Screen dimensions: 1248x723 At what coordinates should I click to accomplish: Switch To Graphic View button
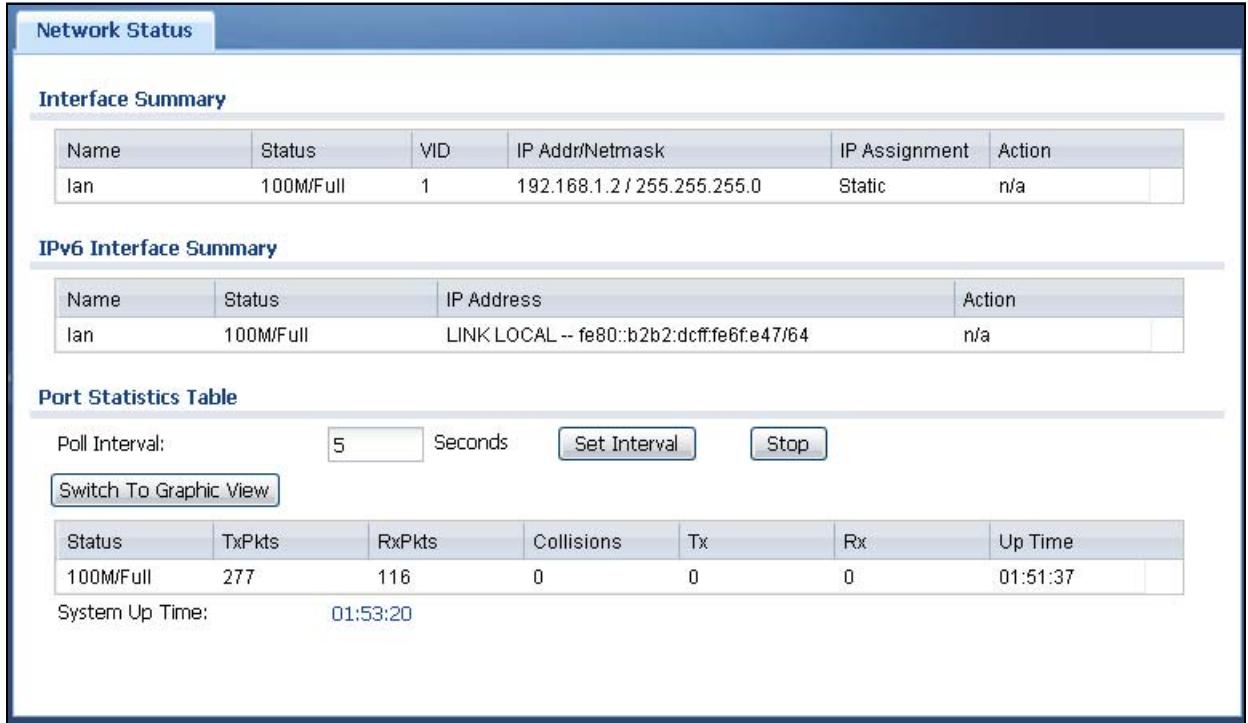coord(166,491)
